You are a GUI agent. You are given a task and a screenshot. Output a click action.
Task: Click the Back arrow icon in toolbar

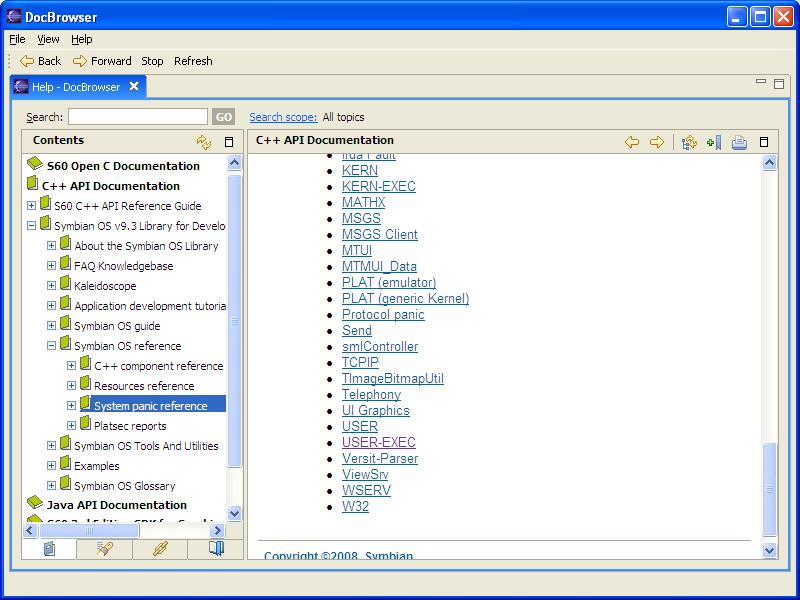(27, 61)
